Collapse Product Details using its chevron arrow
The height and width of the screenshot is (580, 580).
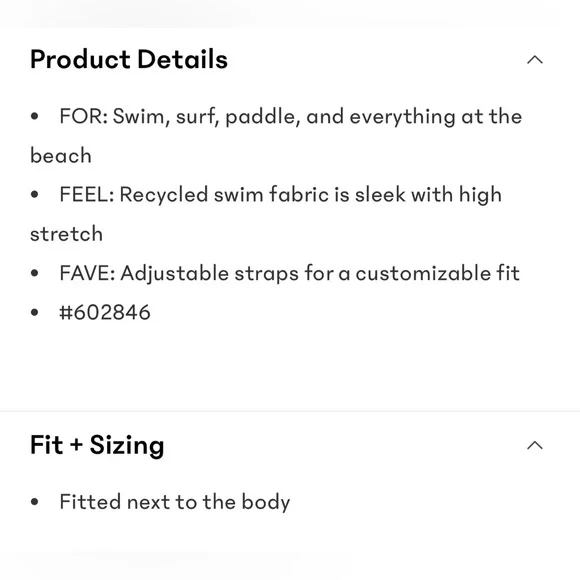[535, 60]
